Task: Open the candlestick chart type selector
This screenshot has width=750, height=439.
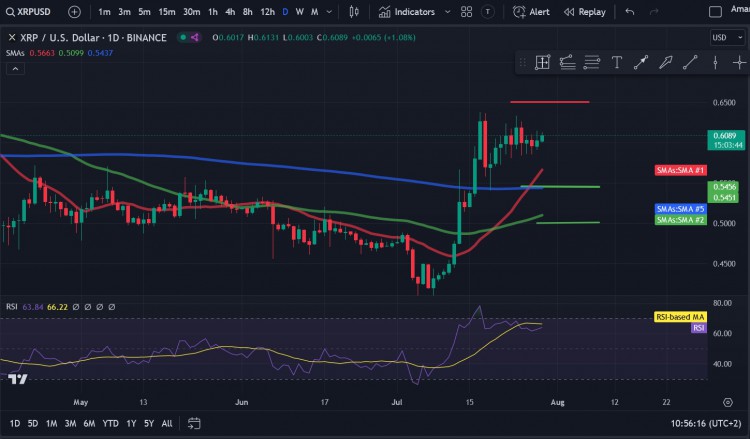Action: tap(354, 11)
